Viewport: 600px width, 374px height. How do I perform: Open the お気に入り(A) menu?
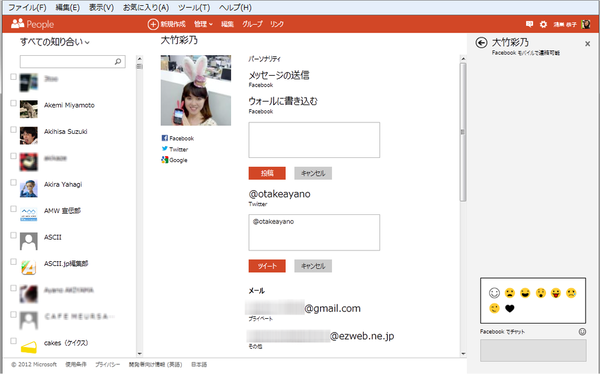coord(146,7)
